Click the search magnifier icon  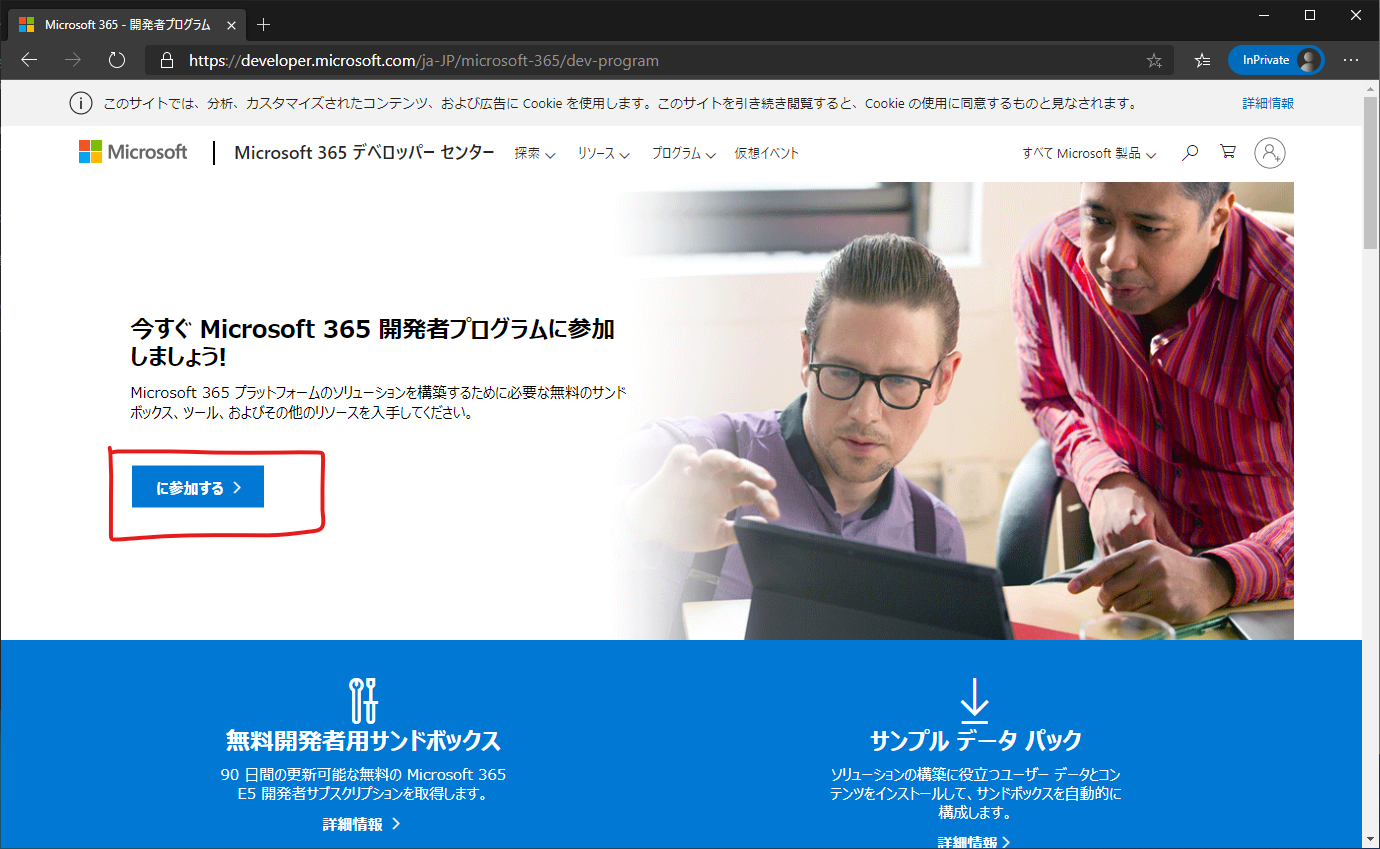coord(1190,153)
